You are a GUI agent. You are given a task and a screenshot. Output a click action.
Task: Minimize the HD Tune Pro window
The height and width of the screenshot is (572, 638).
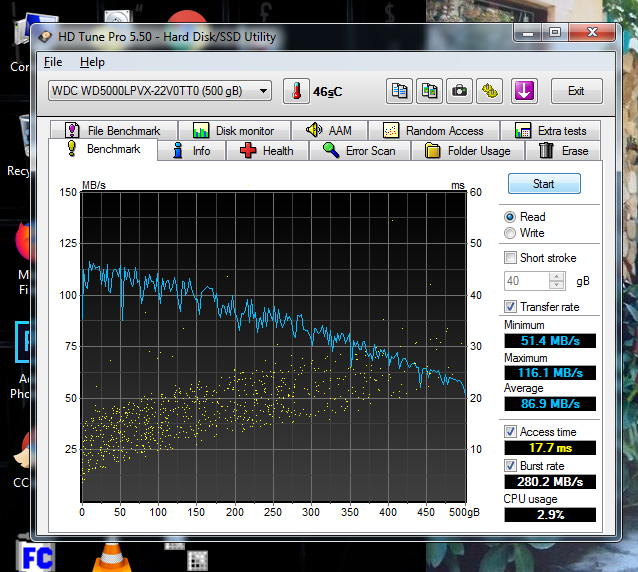point(528,33)
